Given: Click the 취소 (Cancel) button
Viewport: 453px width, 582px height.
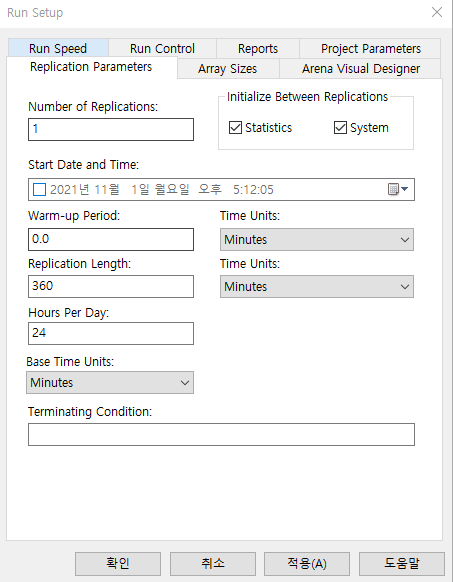Looking at the screenshot, I should coord(213,563).
